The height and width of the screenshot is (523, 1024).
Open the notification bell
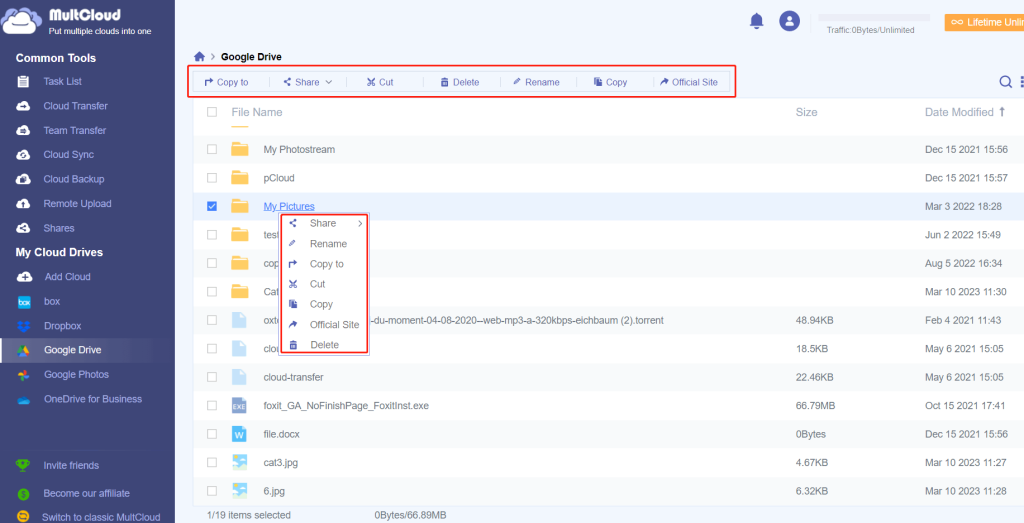click(756, 21)
